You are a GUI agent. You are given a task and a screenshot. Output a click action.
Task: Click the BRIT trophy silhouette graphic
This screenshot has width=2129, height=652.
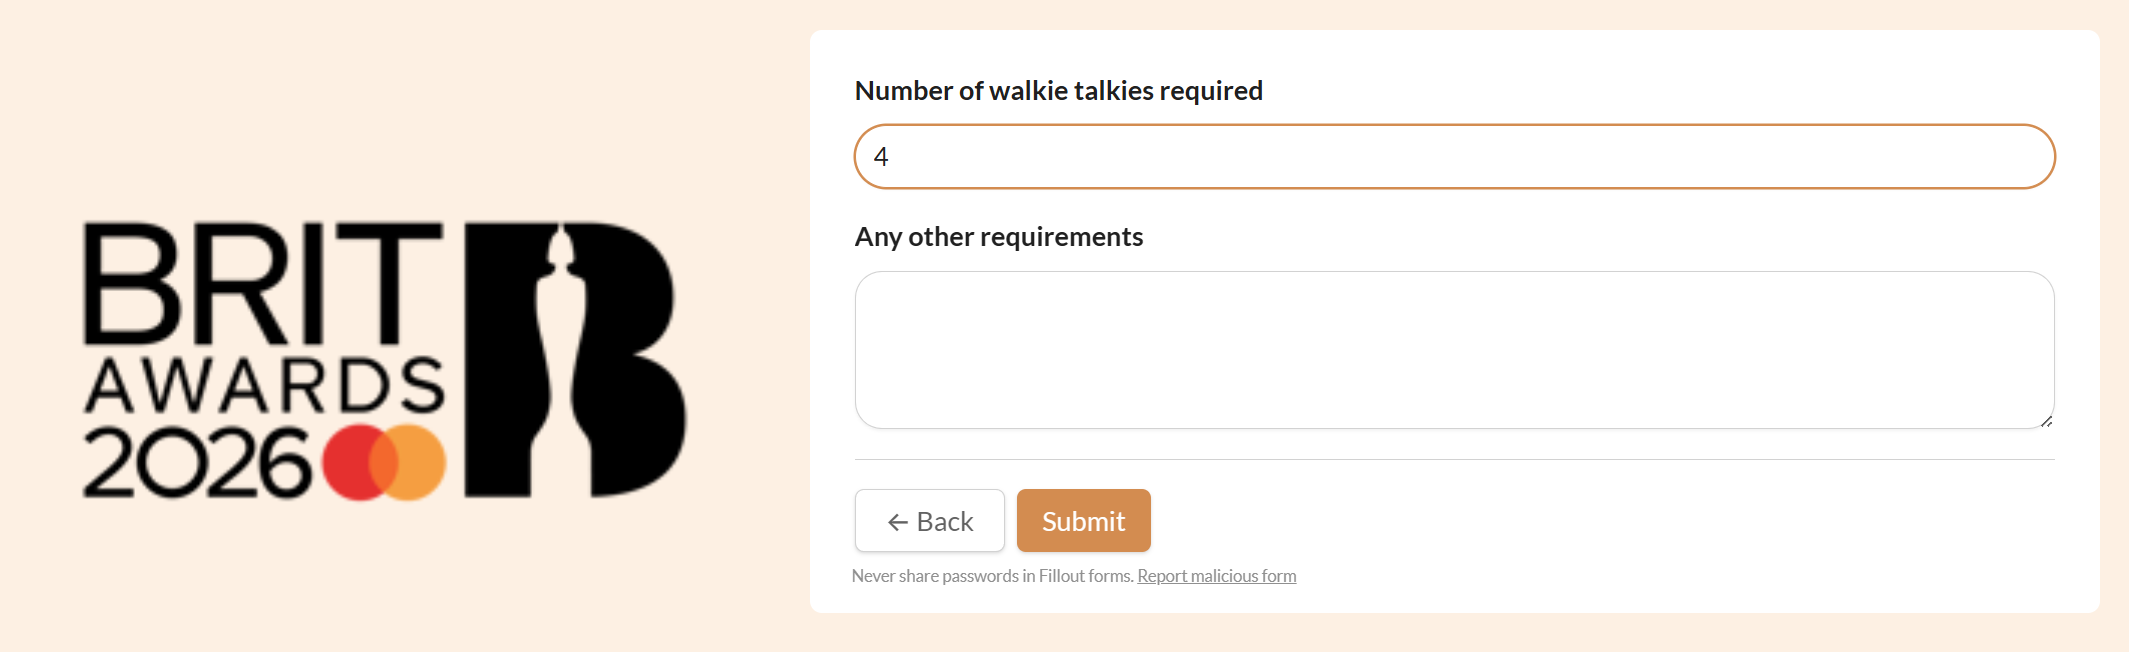(560, 350)
